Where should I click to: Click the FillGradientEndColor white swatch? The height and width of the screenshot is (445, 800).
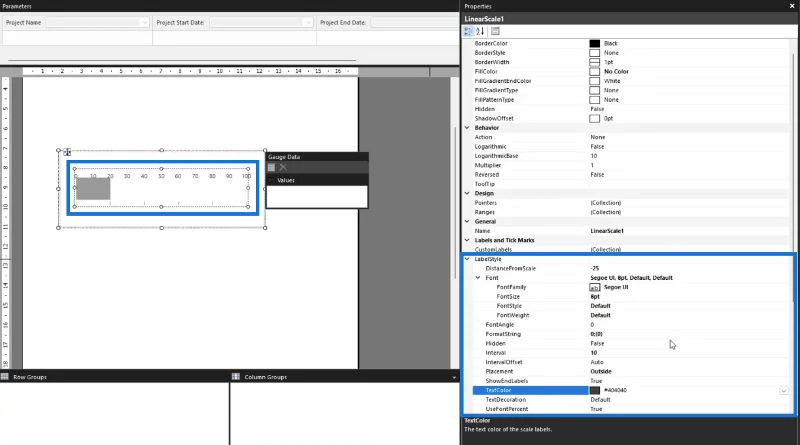(x=594, y=81)
